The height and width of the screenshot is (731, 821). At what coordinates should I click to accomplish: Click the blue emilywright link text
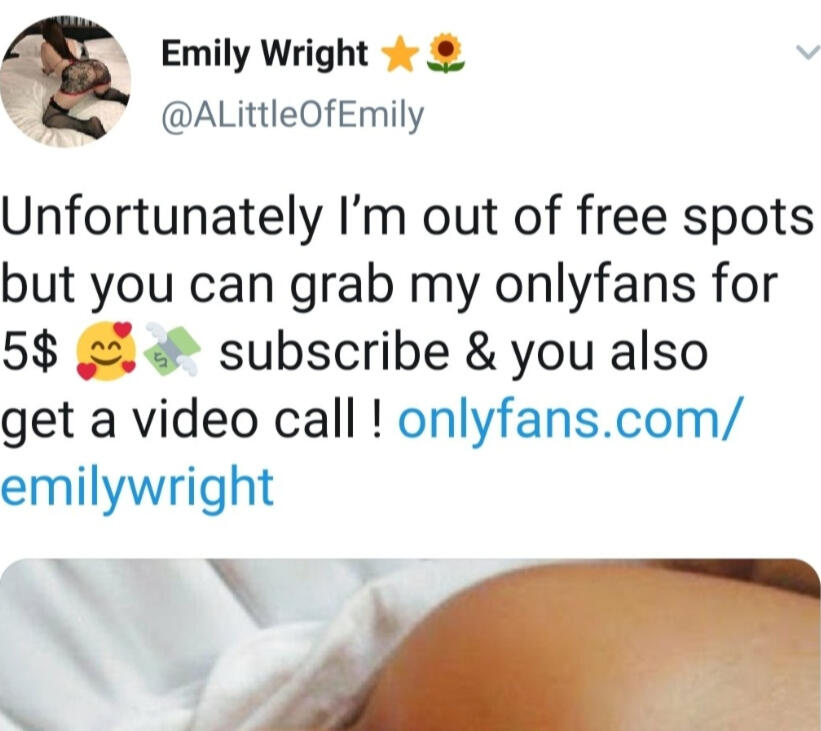(137, 488)
